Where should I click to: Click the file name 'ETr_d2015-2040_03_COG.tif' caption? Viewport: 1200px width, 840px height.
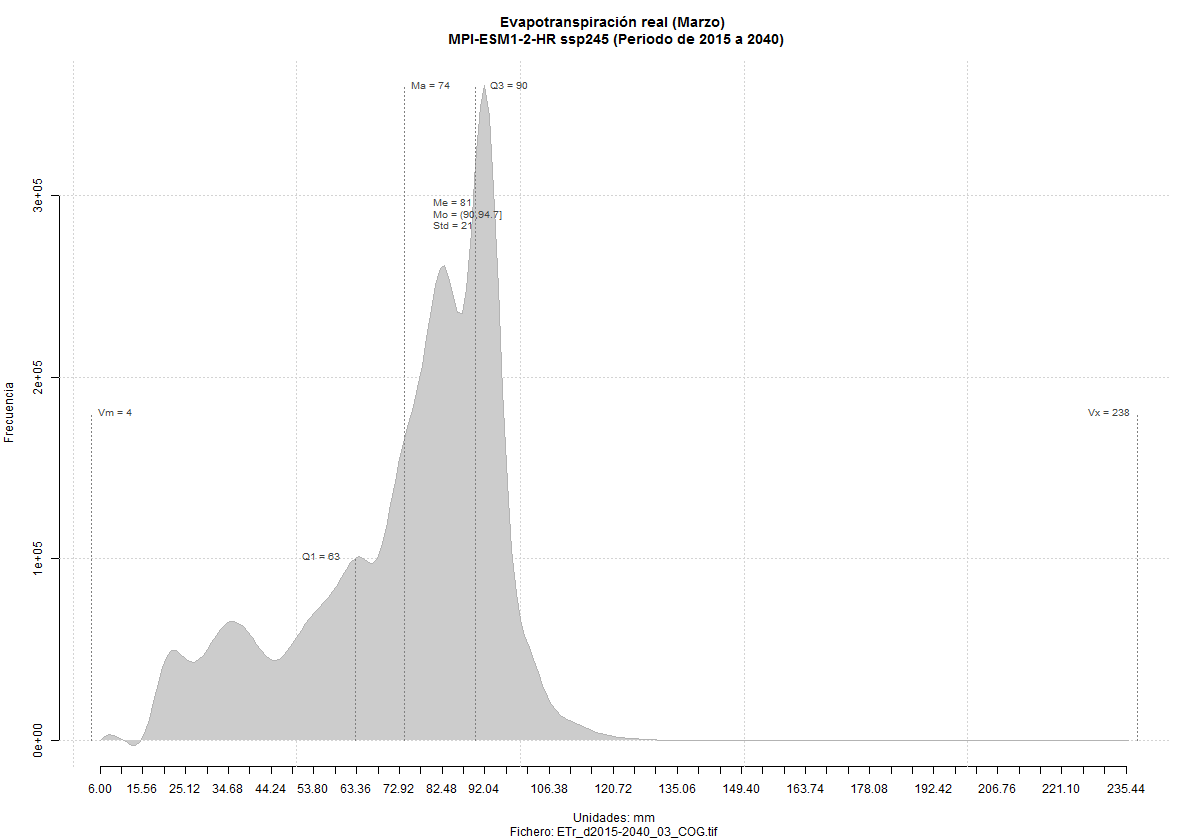615,831
